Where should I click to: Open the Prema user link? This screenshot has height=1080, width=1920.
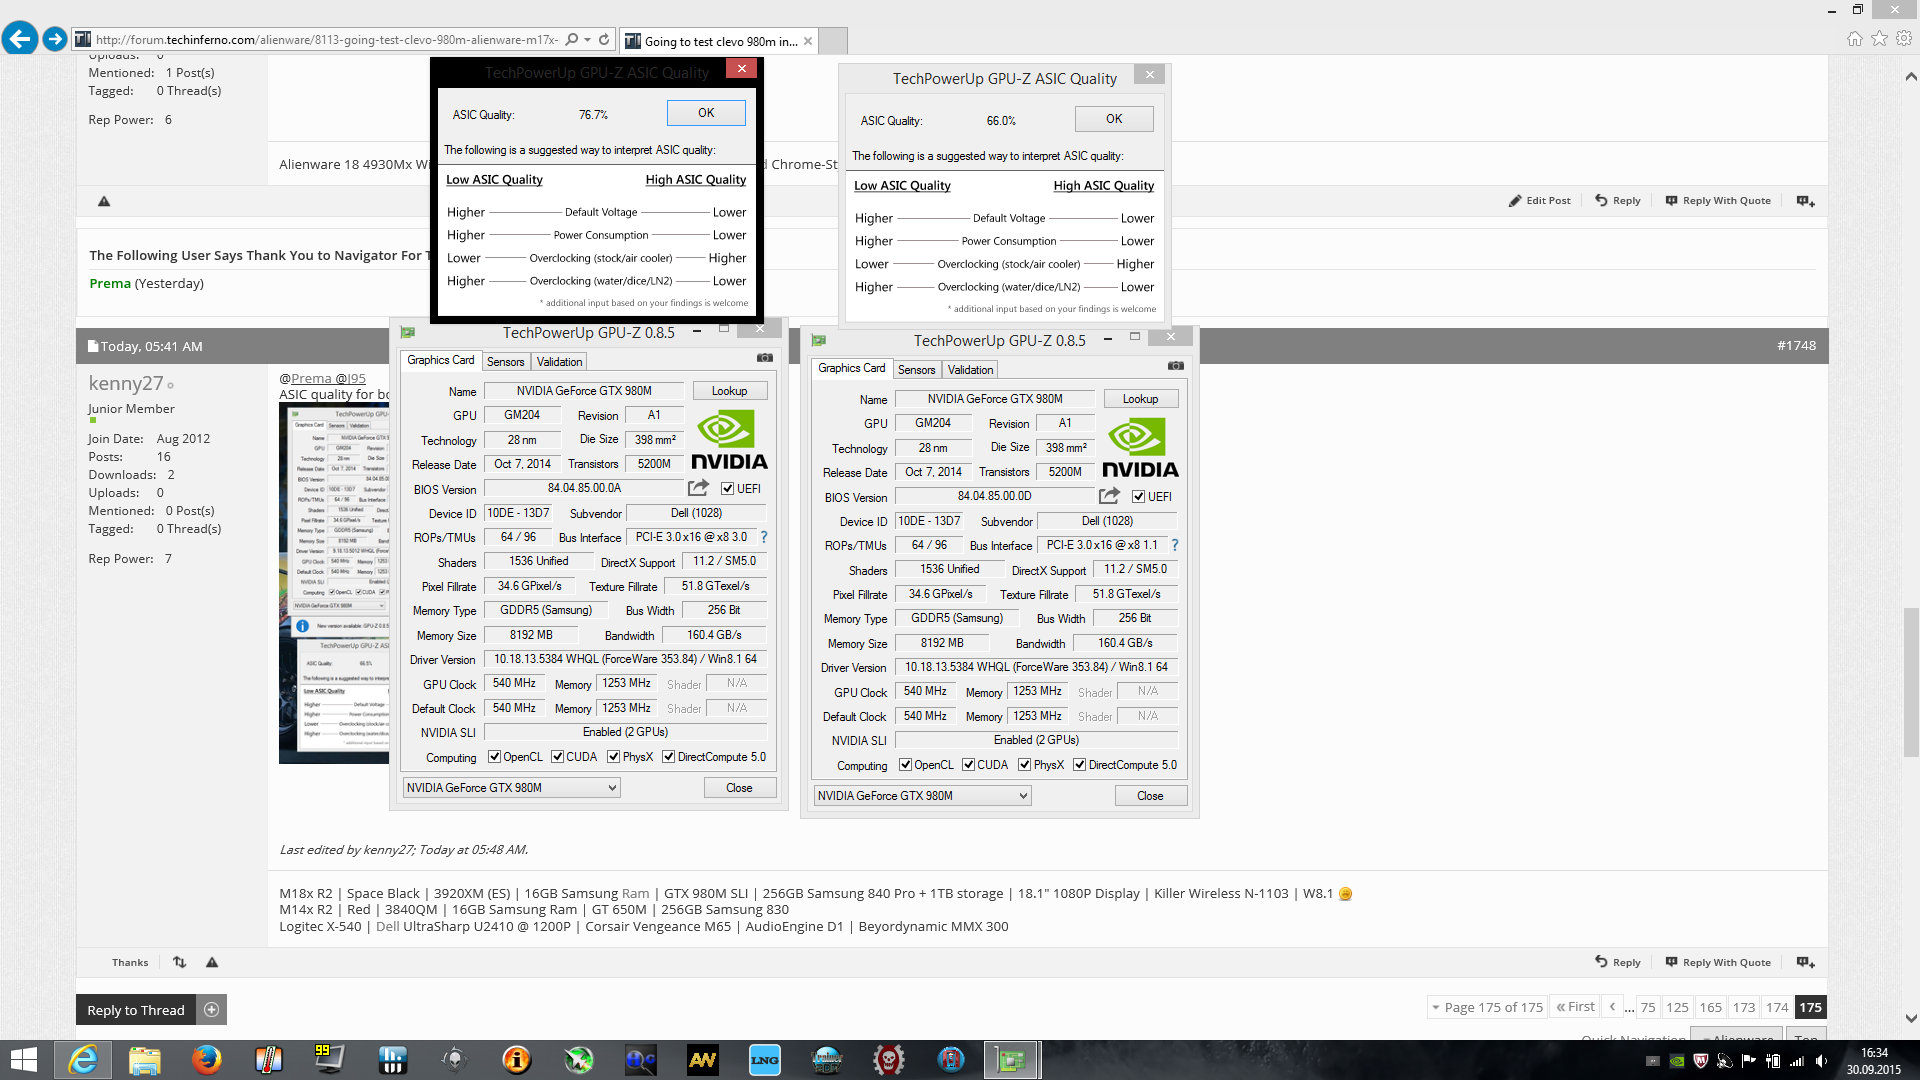click(x=110, y=283)
